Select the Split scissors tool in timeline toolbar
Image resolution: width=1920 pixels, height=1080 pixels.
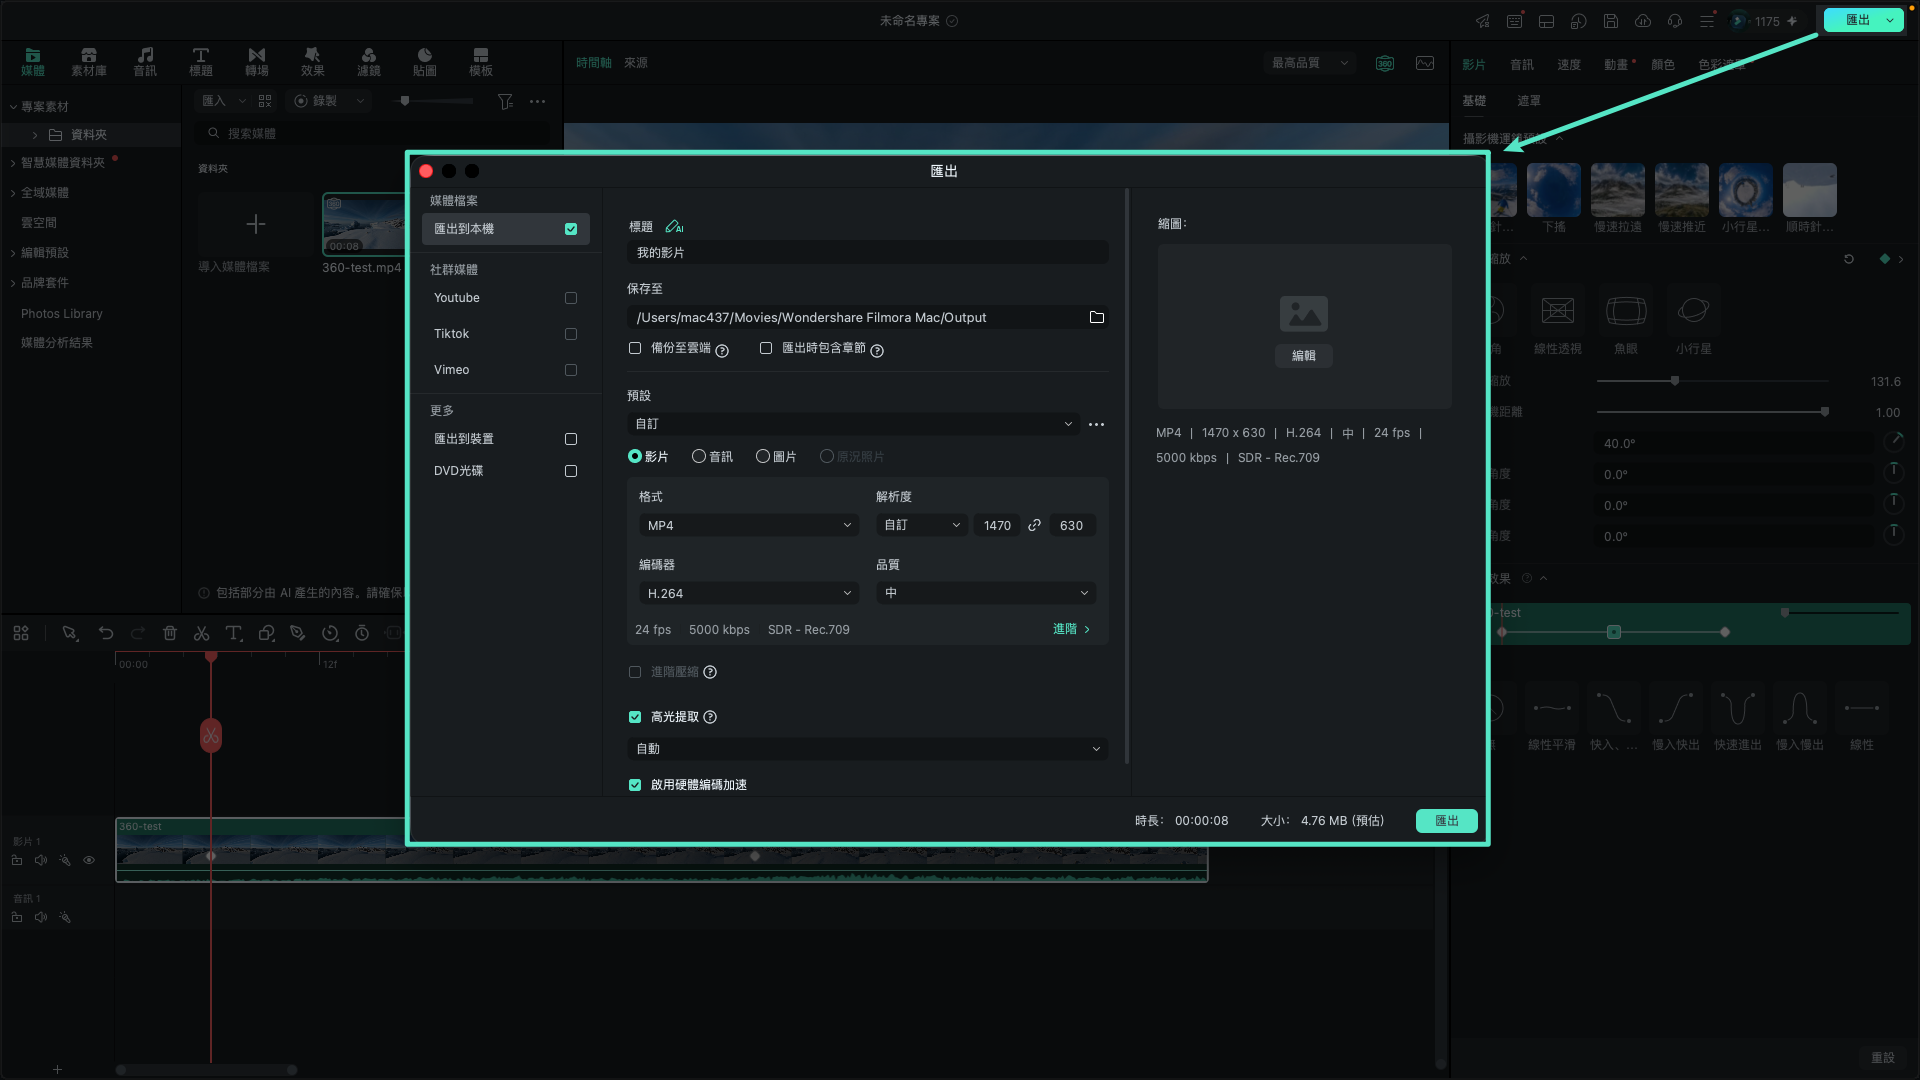coord(201,633)
